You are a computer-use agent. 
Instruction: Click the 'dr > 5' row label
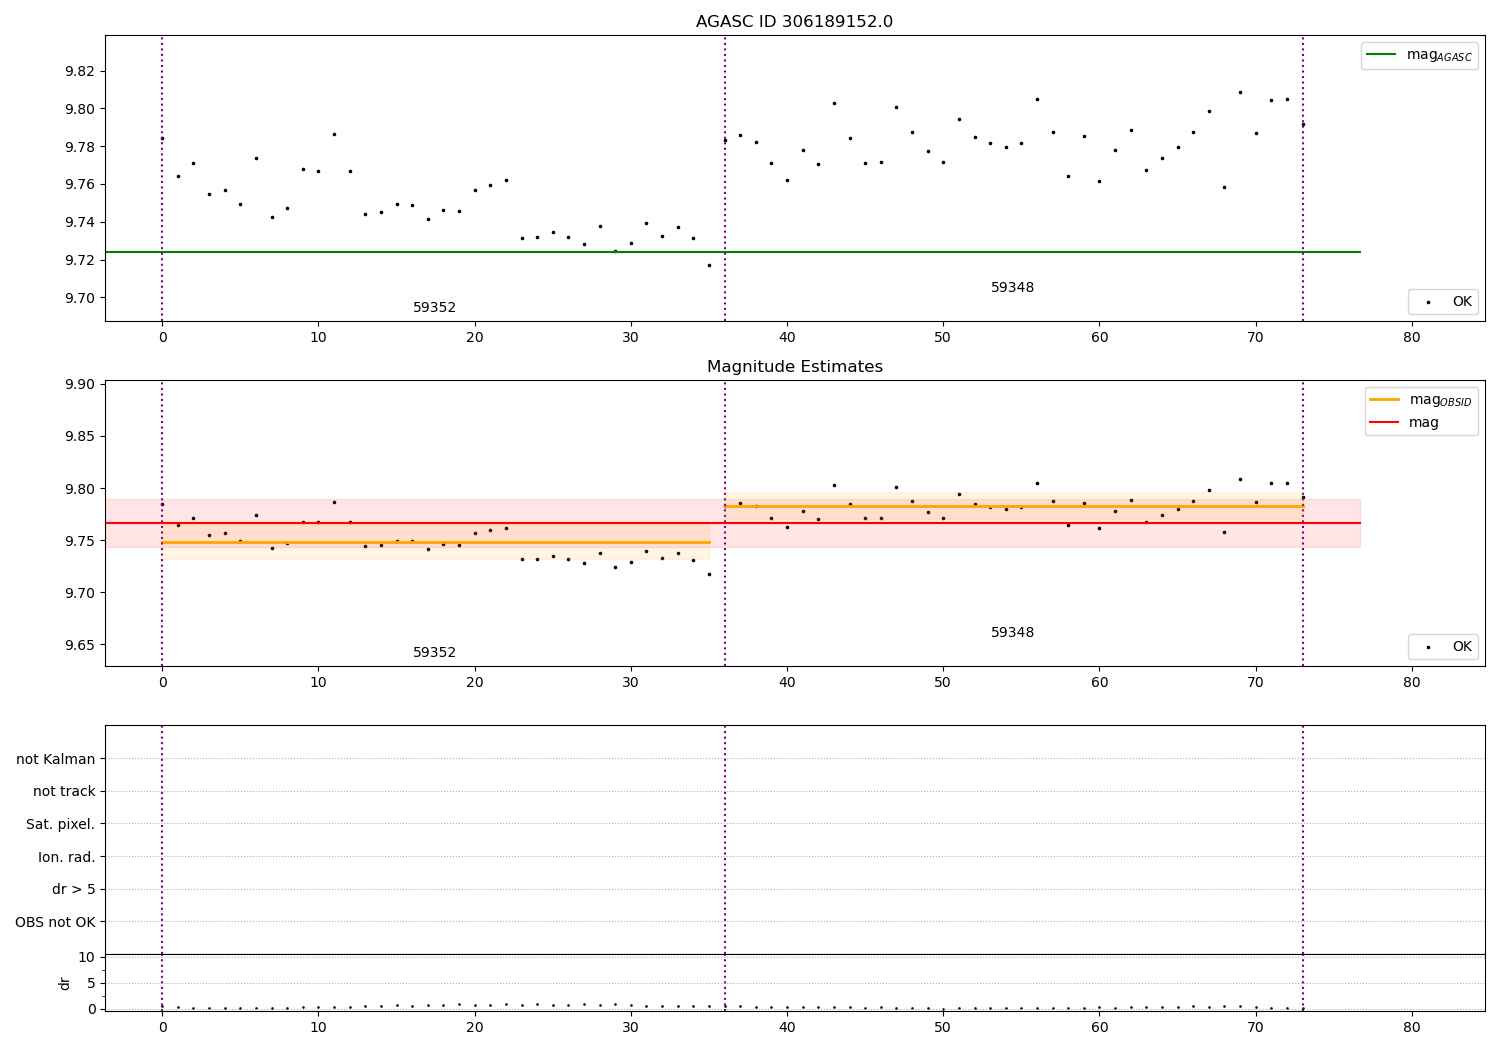74,890
